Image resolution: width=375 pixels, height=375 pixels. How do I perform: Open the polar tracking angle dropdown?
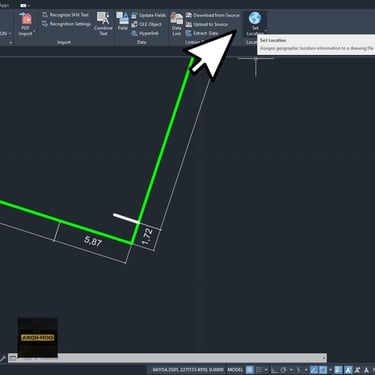[291, 370]
